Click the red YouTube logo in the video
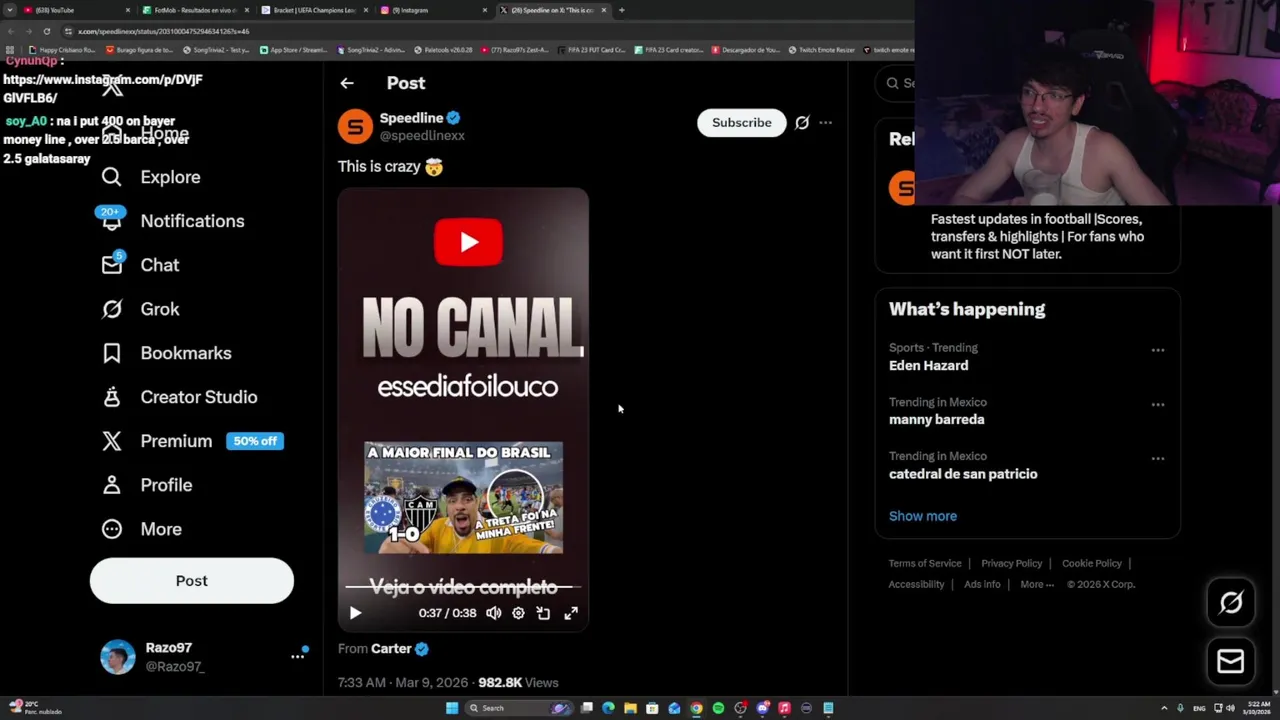This screenshot has height=720, width=1280. pyautogui.click(x=468, y=242)
